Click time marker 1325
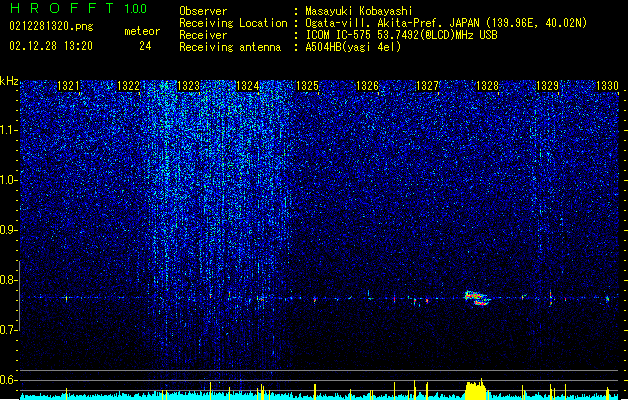The height and width of the screenshot is (400, 629). (307, 86)
